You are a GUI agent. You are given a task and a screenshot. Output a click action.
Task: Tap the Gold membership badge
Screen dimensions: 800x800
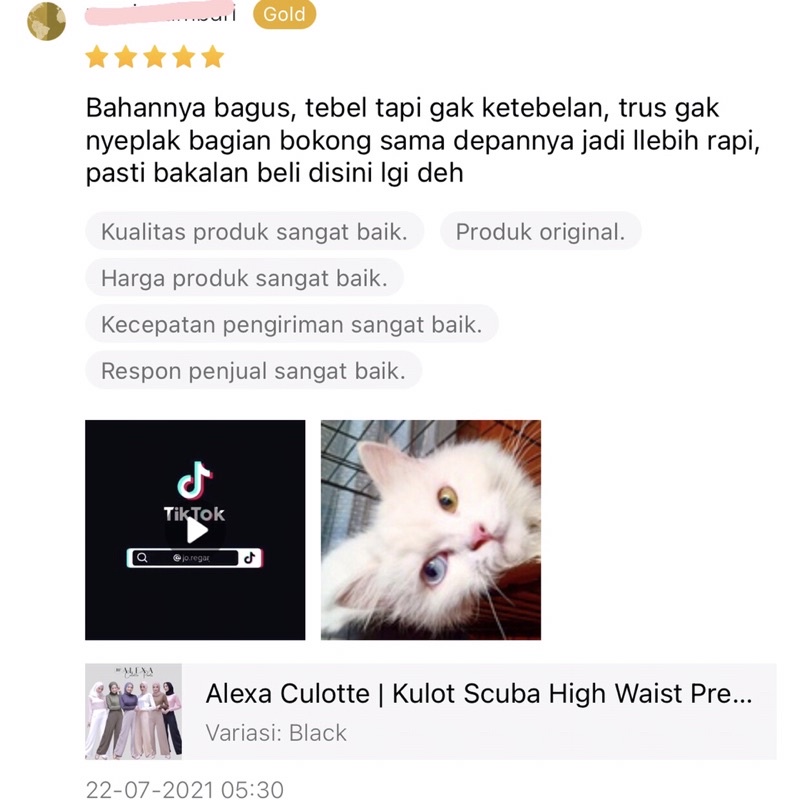tap(284, 14)
